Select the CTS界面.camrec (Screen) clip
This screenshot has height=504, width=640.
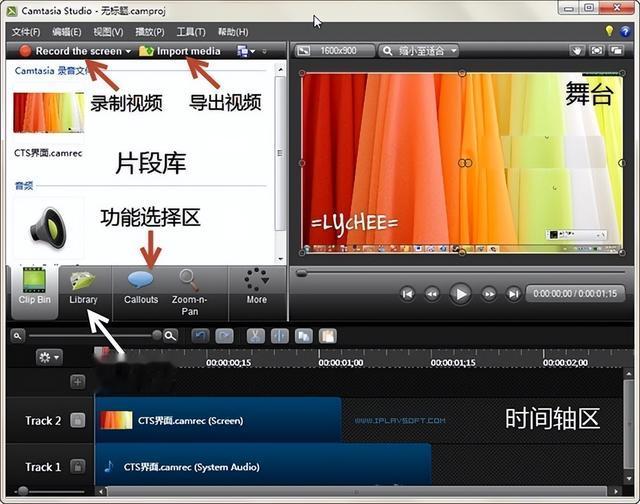click(x=218, y=420)
